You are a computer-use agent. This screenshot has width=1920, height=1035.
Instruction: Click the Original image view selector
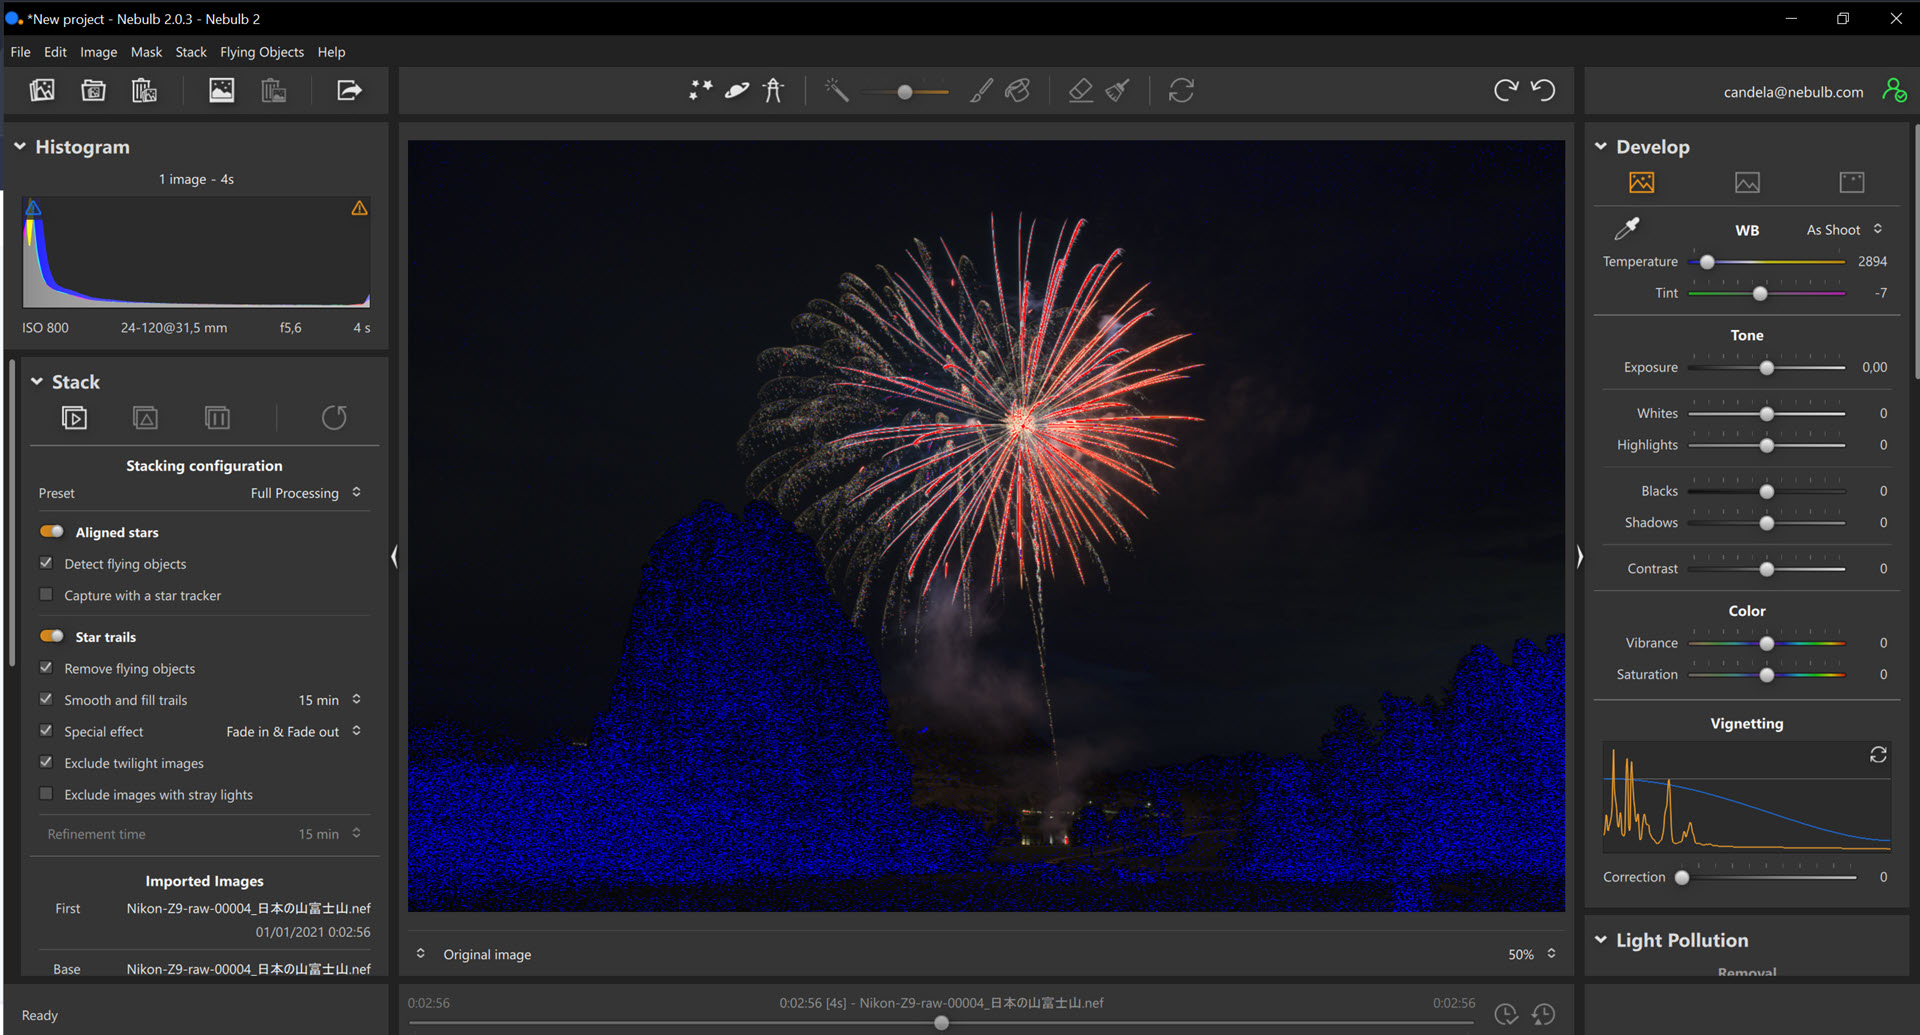point(486,955)
